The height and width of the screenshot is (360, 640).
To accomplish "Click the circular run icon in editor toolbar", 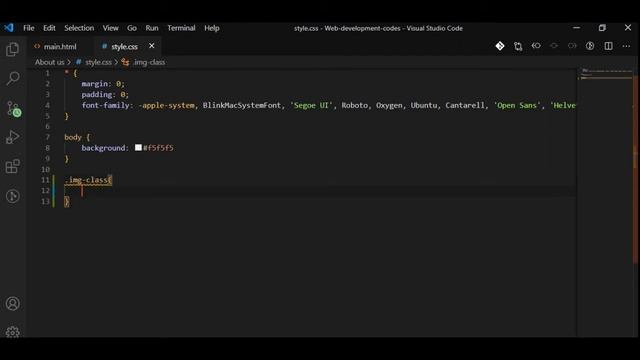I will click(590, 46).
